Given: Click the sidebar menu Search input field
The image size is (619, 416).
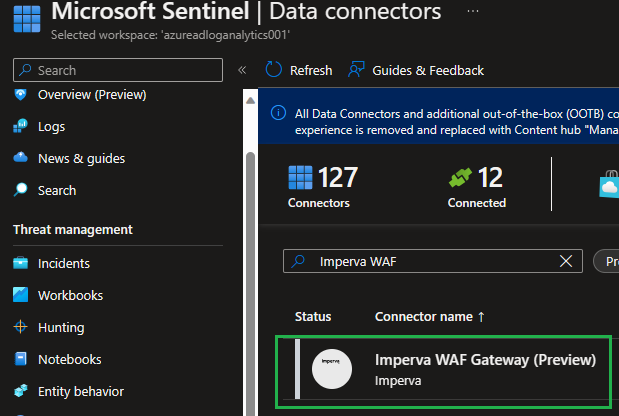Looking at the screenshot, I should tap(118, 70).
